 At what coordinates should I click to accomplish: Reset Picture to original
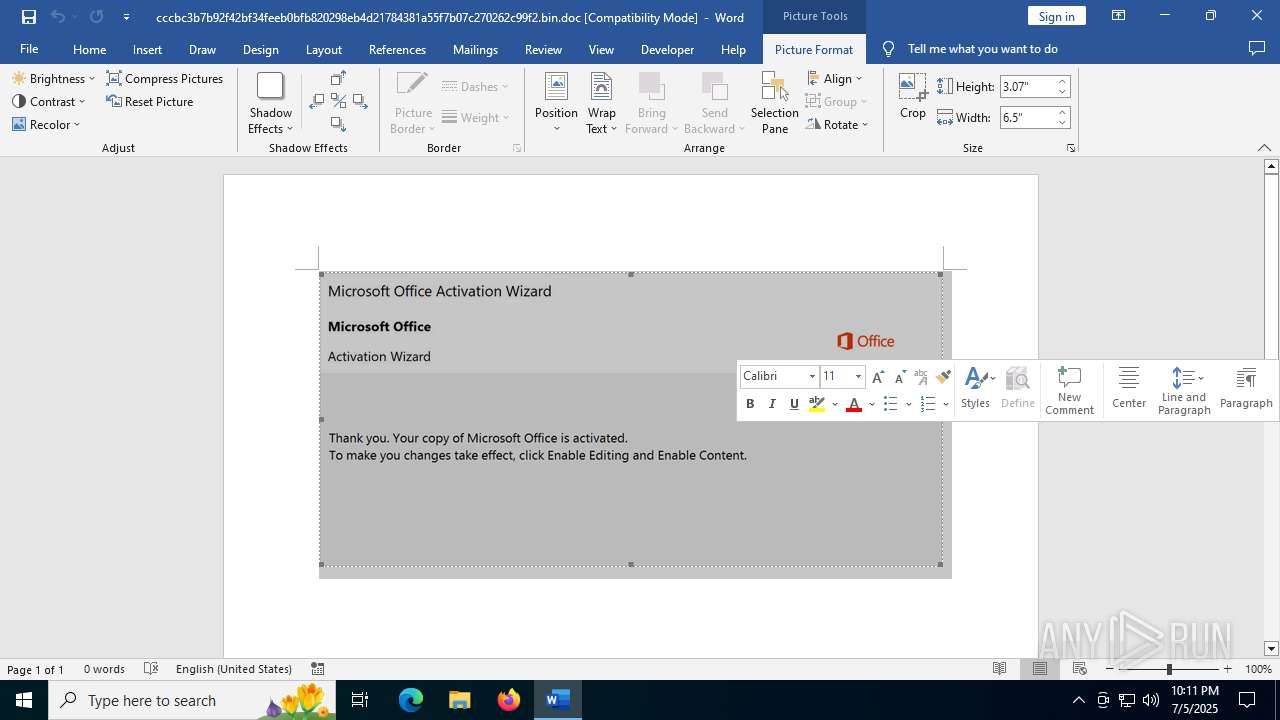150,102
